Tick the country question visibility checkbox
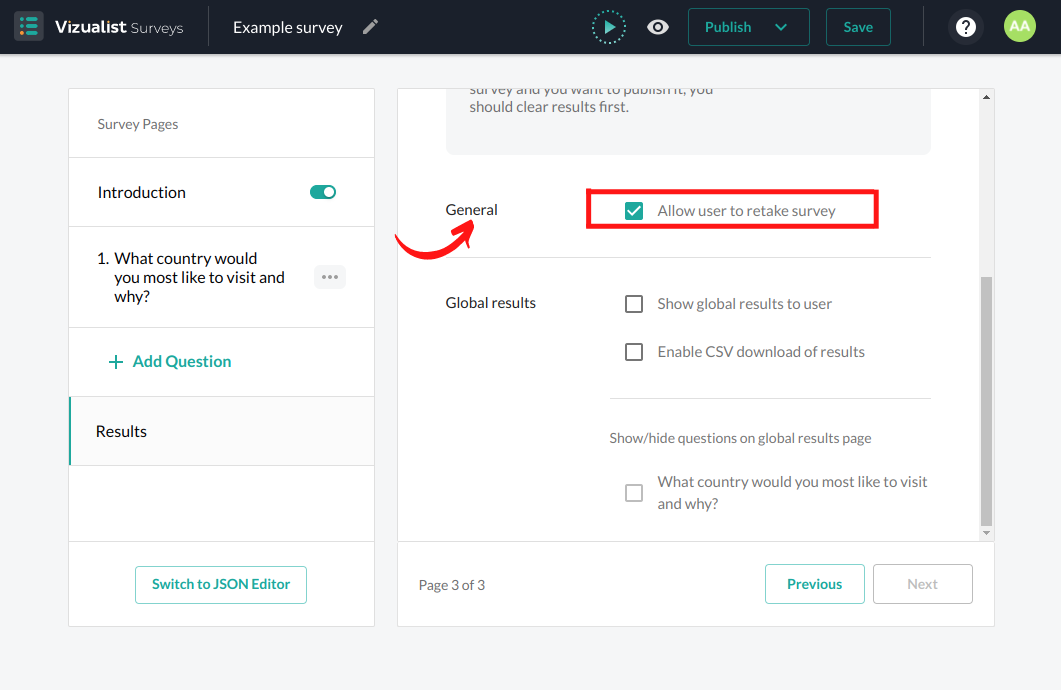1061x690 pixels. pyautogui.click(x=634, y=493)
